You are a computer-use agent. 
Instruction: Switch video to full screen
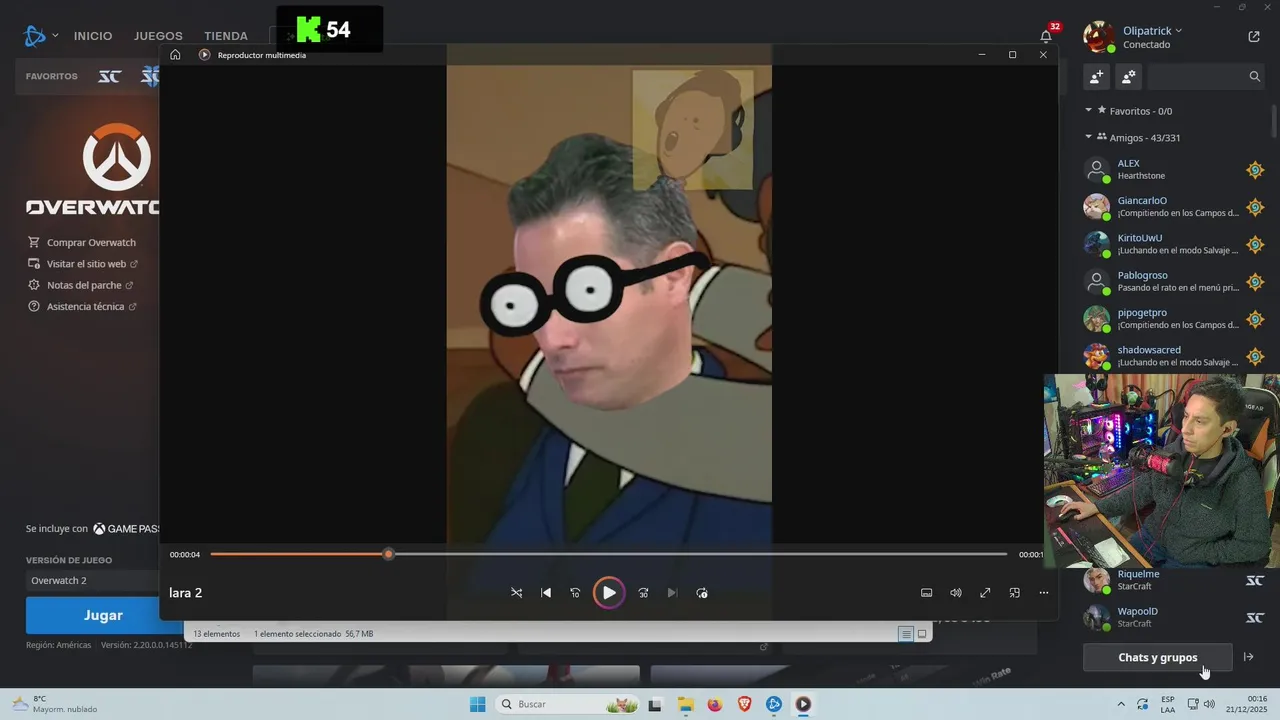(985, 593)
